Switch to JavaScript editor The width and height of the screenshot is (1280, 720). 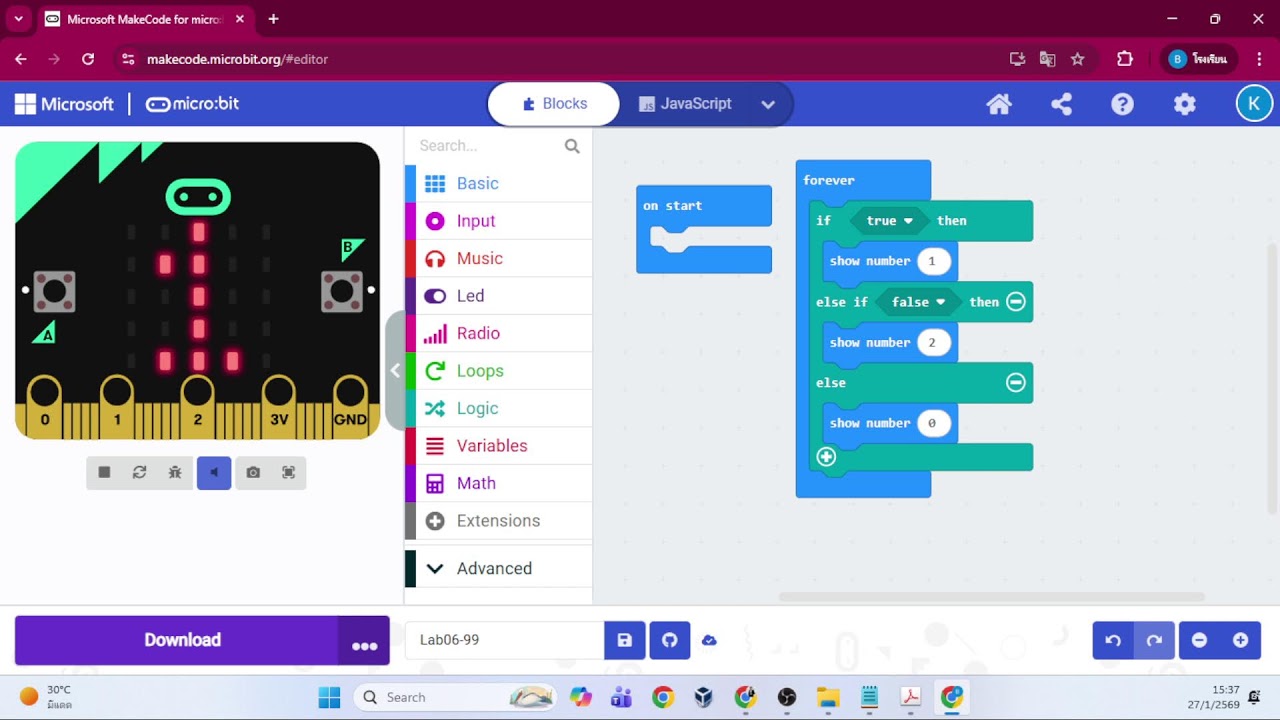tap(685, 104)
